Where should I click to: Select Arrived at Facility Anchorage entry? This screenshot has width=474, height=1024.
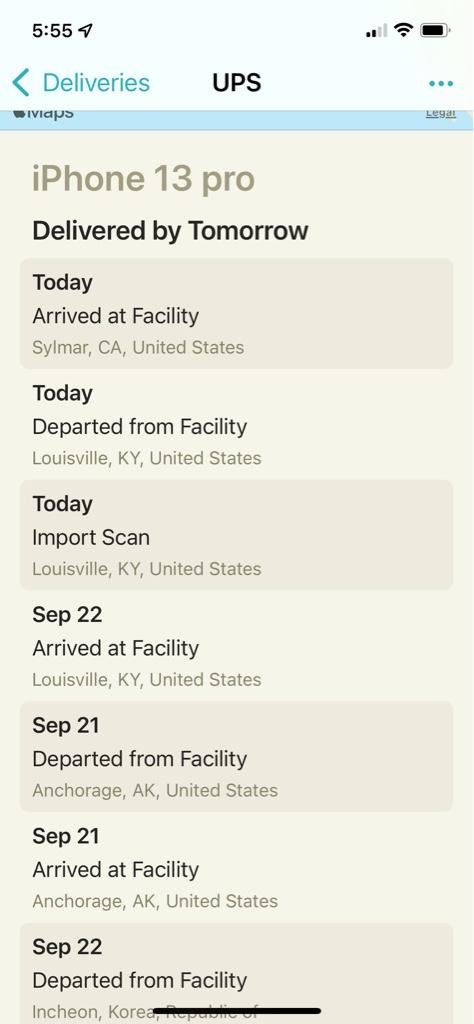pyautogui.click(x=236, y=867)
